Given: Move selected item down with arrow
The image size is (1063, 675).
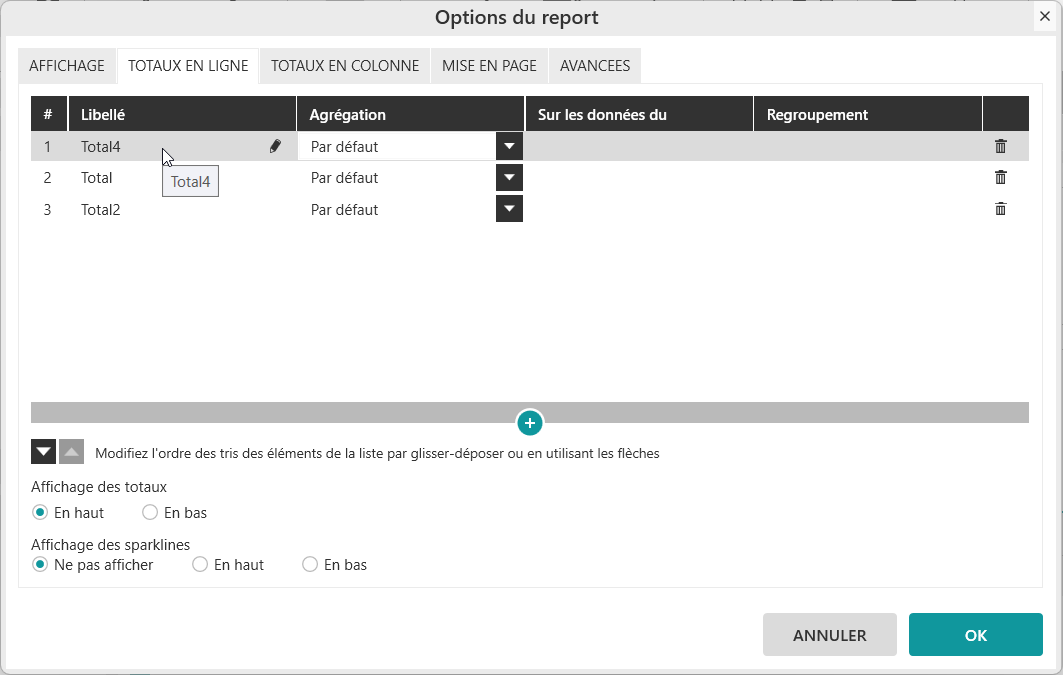Looking at the screenshot, I should [x=43, y=452].
